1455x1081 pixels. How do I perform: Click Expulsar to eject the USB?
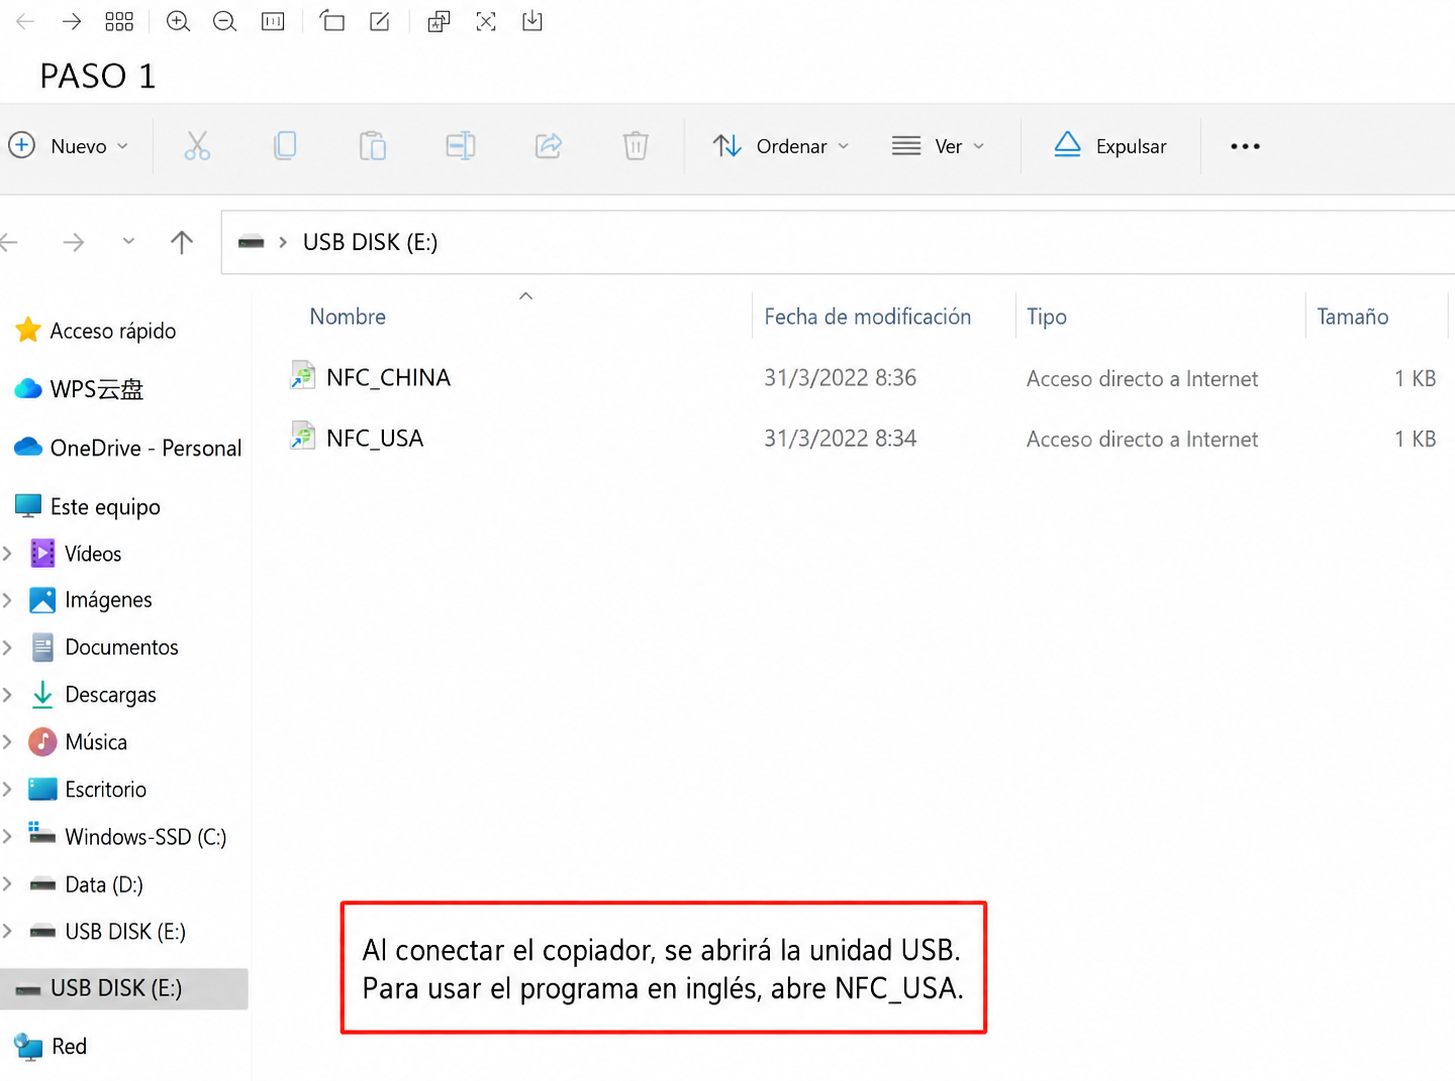[x=1110, y=146]
